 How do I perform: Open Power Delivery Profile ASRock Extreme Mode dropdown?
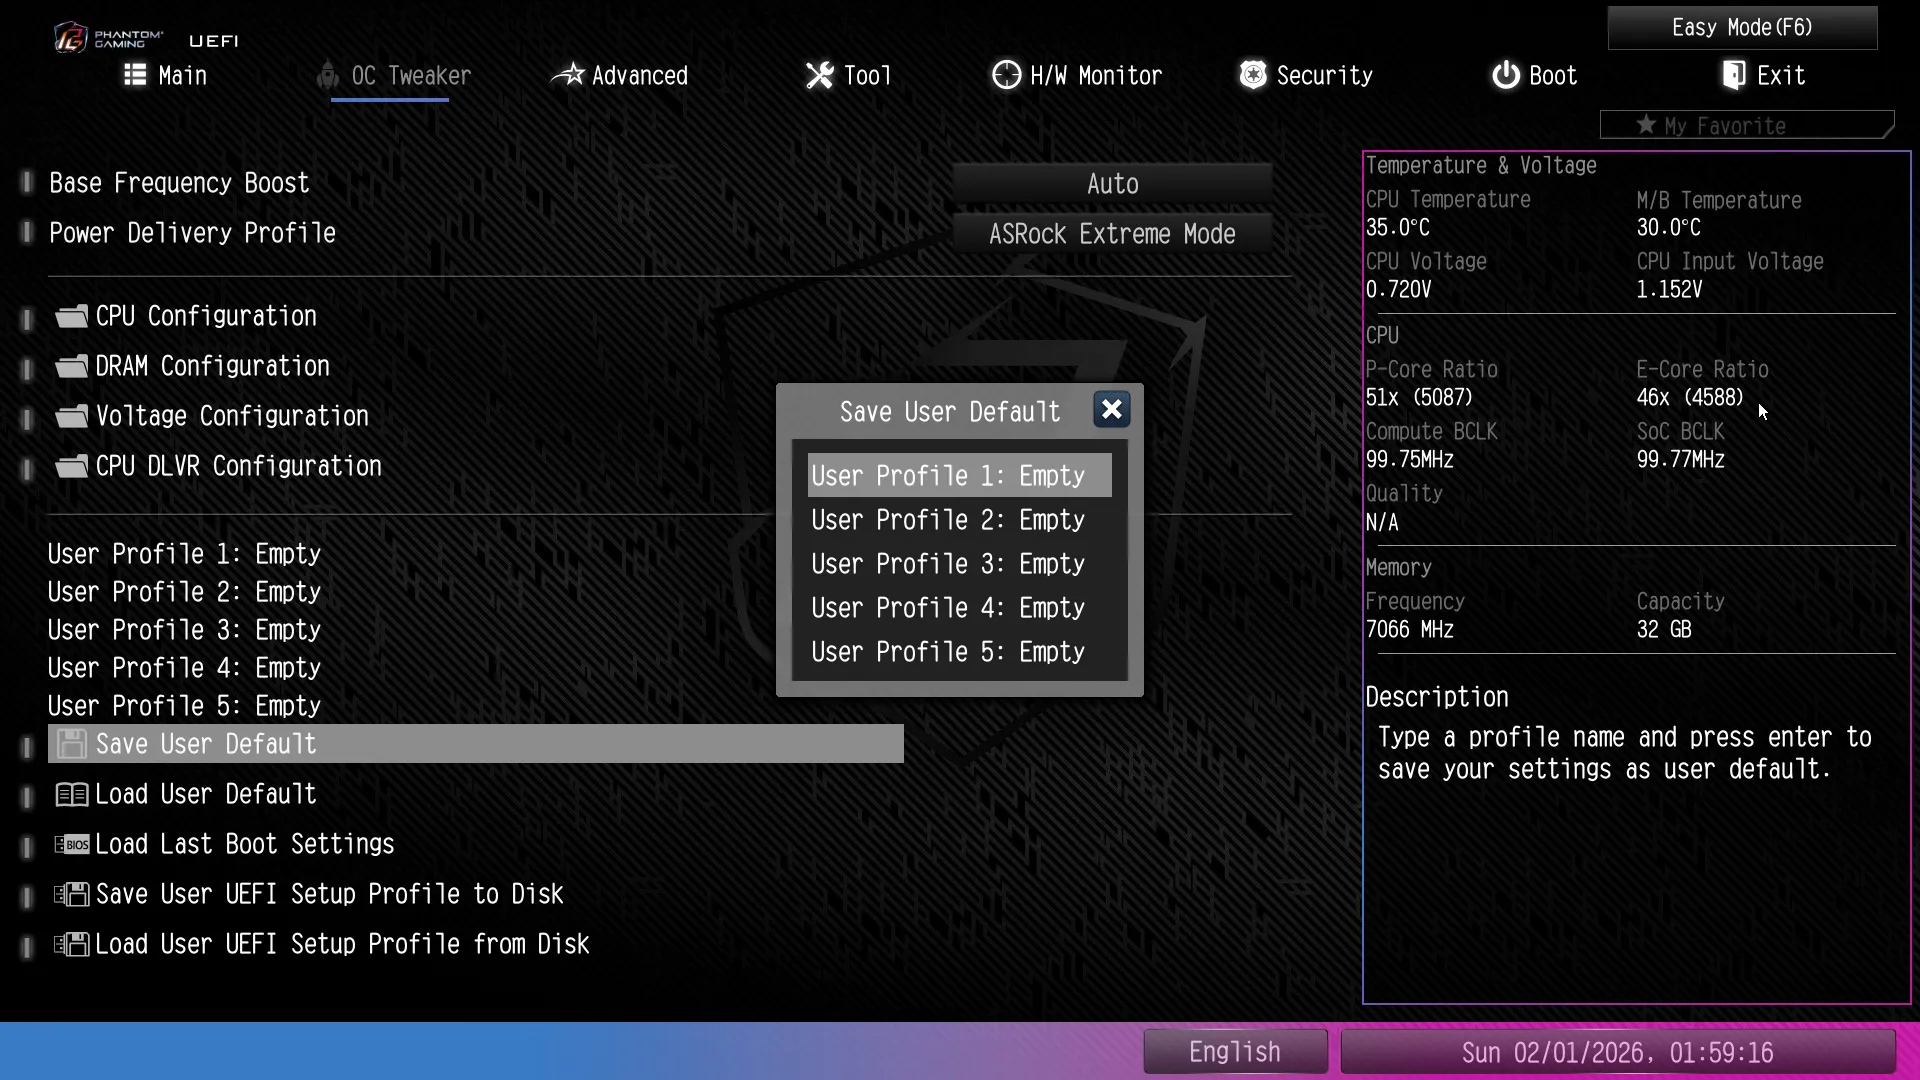click(x=1112, y=234)
